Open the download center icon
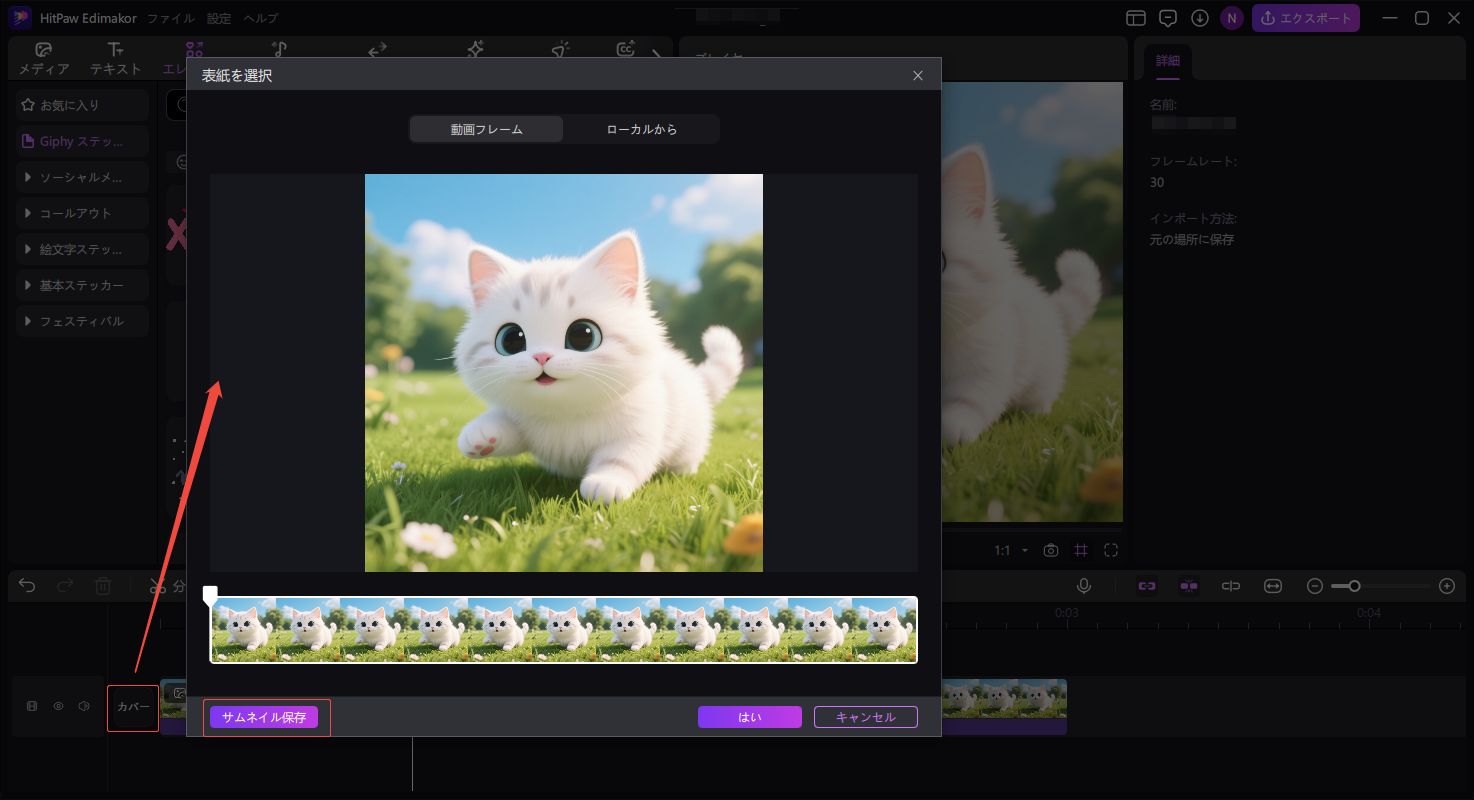The width and height of the screenshot is (1474, 800). pyautogui.click(x=1200, y=18)
